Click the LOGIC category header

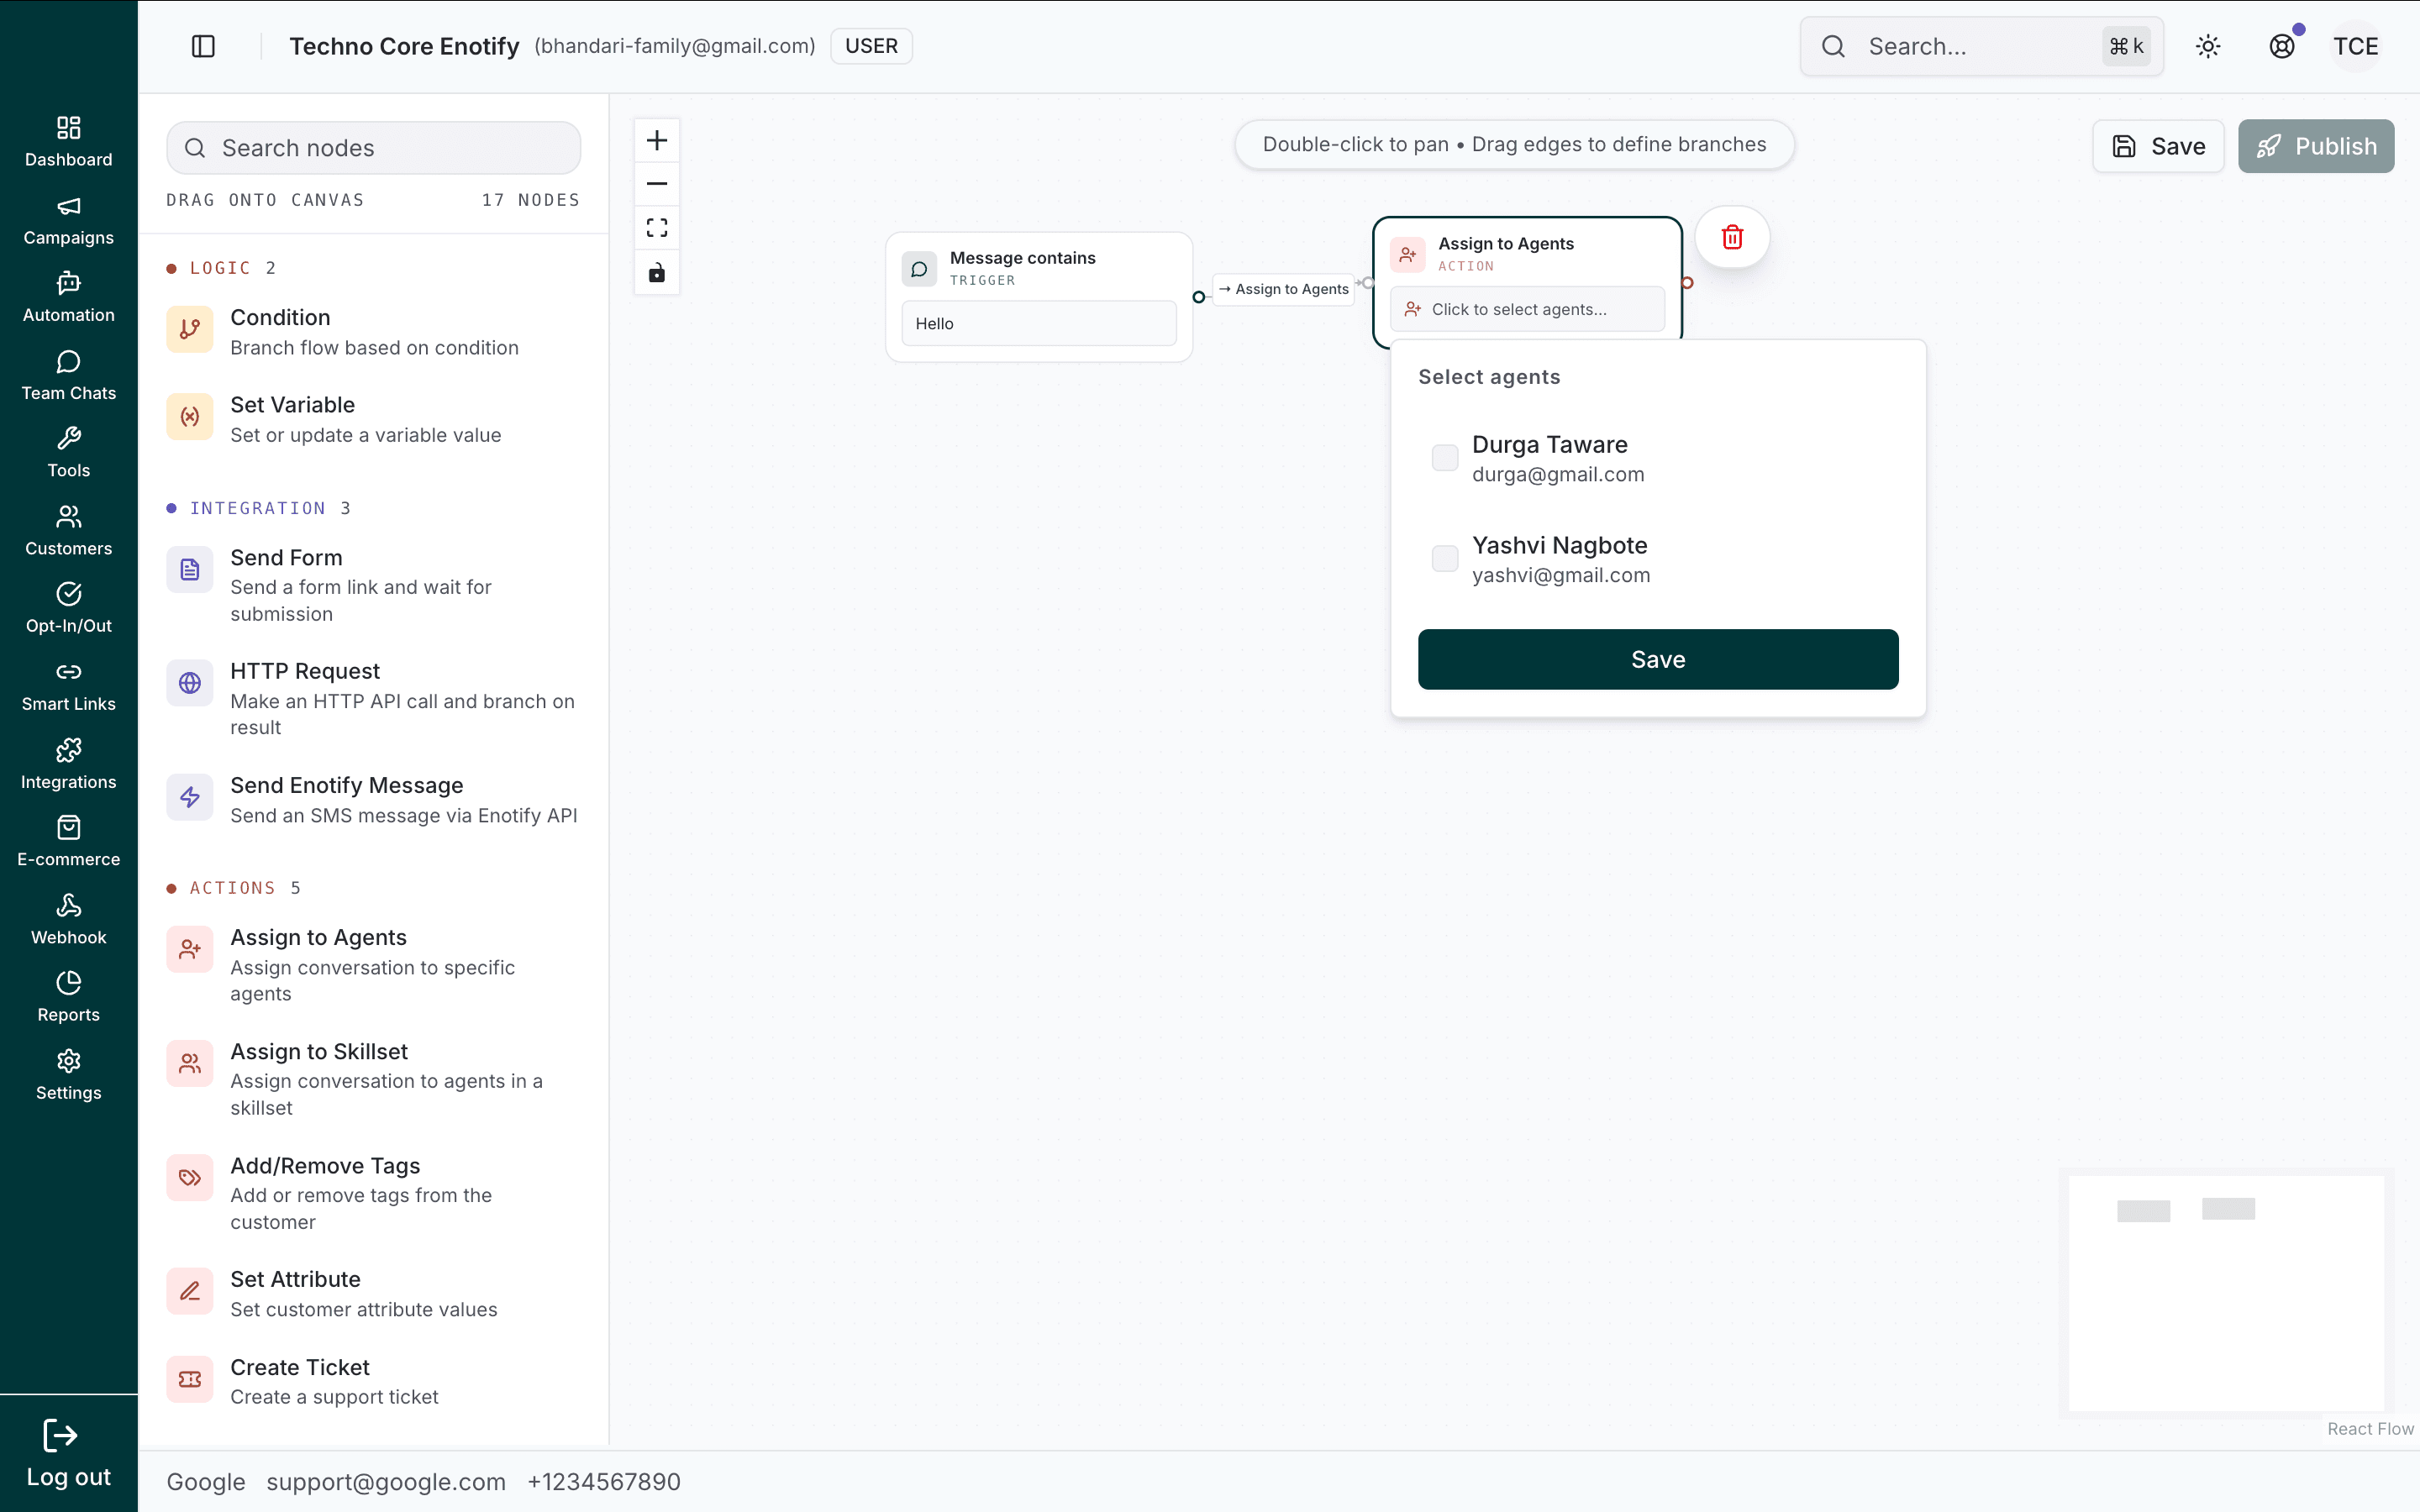pos(221,268)
